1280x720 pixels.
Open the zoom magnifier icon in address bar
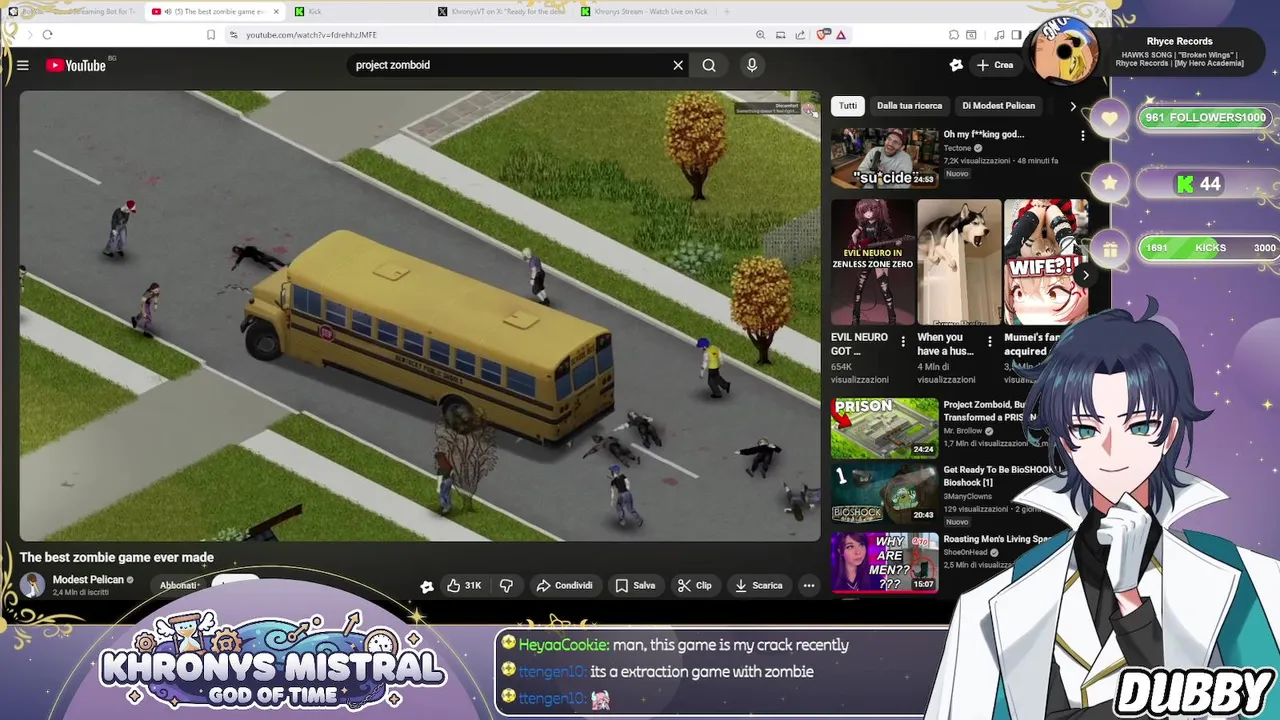click(x=761, y=35)
